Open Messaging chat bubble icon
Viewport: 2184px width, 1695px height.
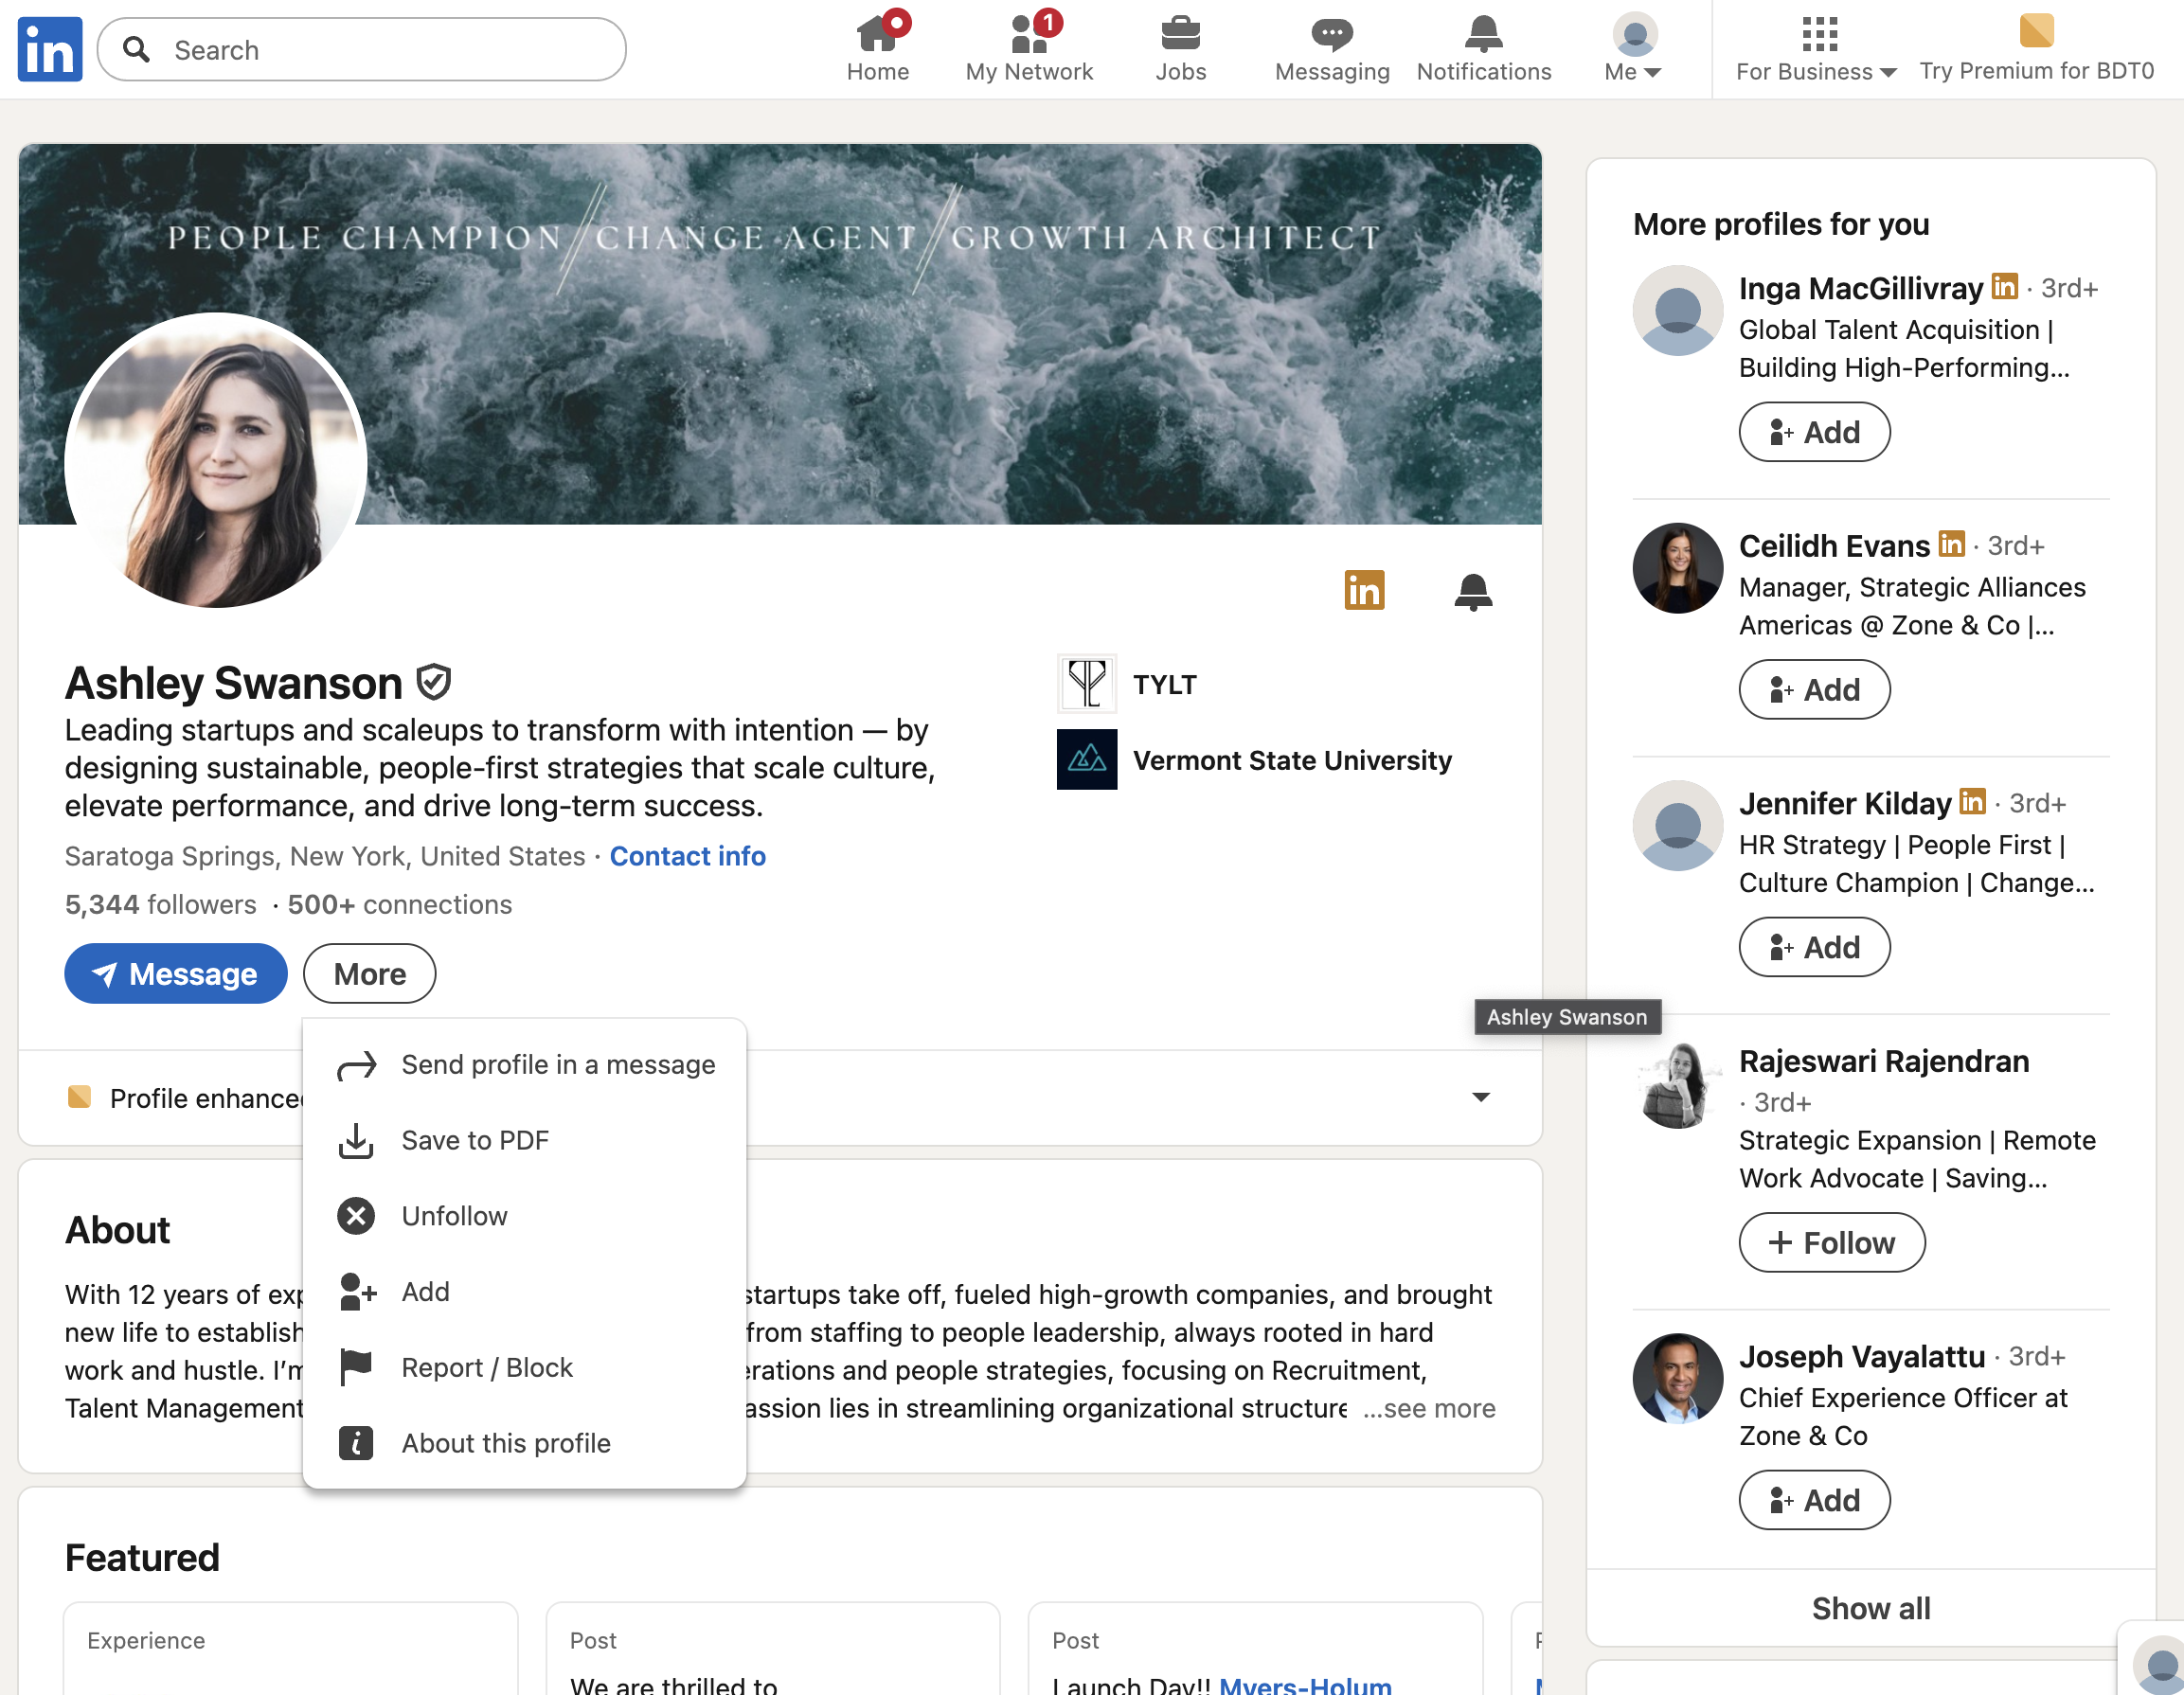click(x=1332, y=33)
